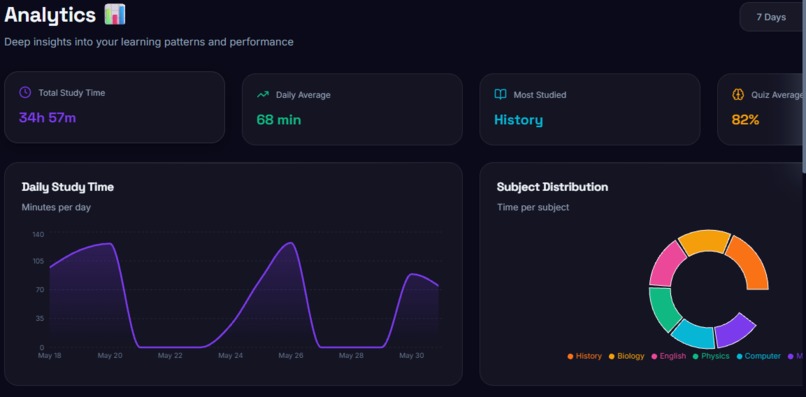Toggle History in the chart legend
The height and width of the screenshot is (397, 806).
click(x=584, y=356)
